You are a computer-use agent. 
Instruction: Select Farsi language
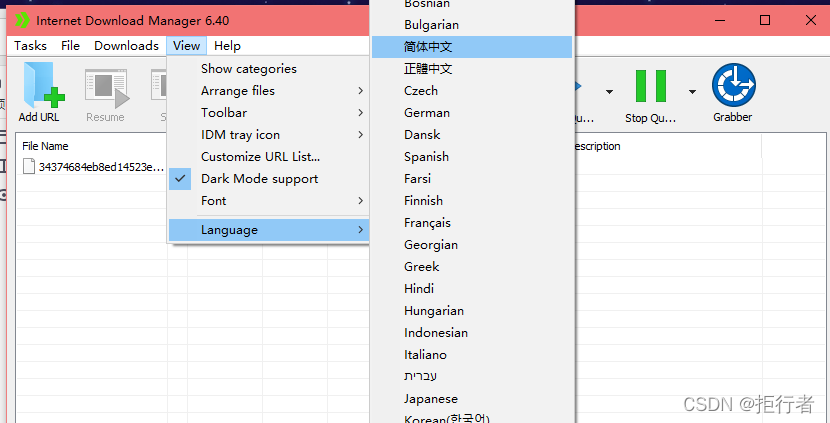[x=472, y=179]
